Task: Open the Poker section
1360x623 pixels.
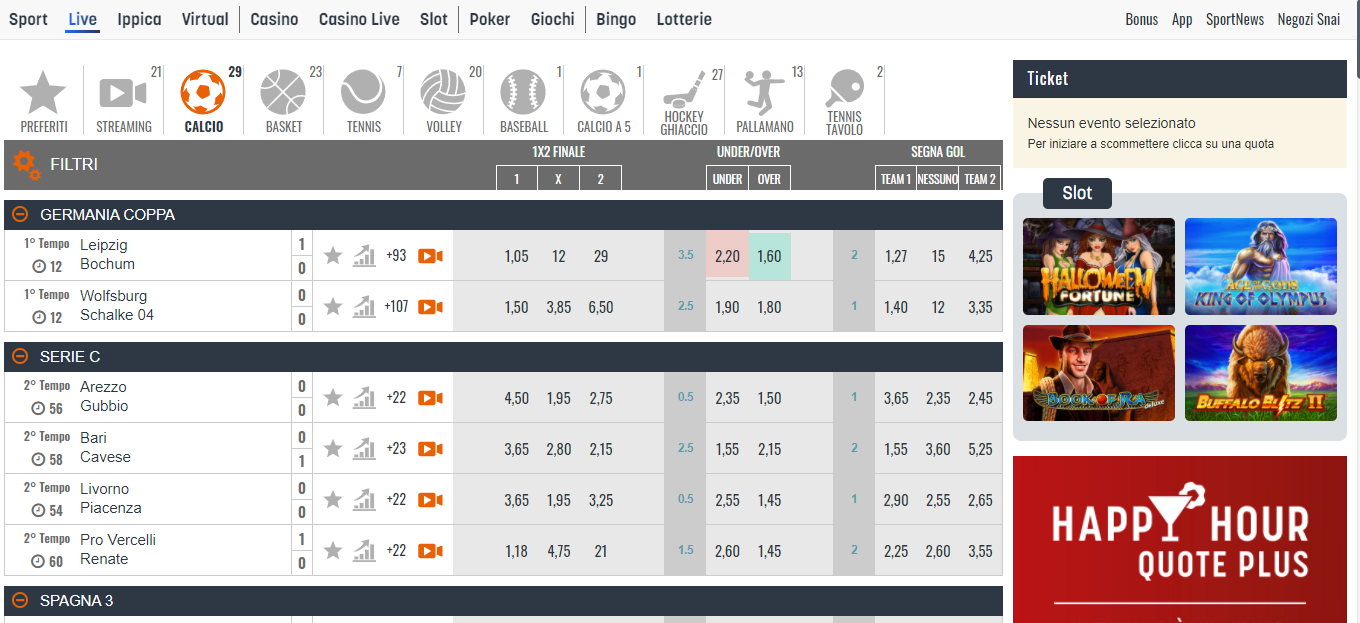Action: [489, 19]
